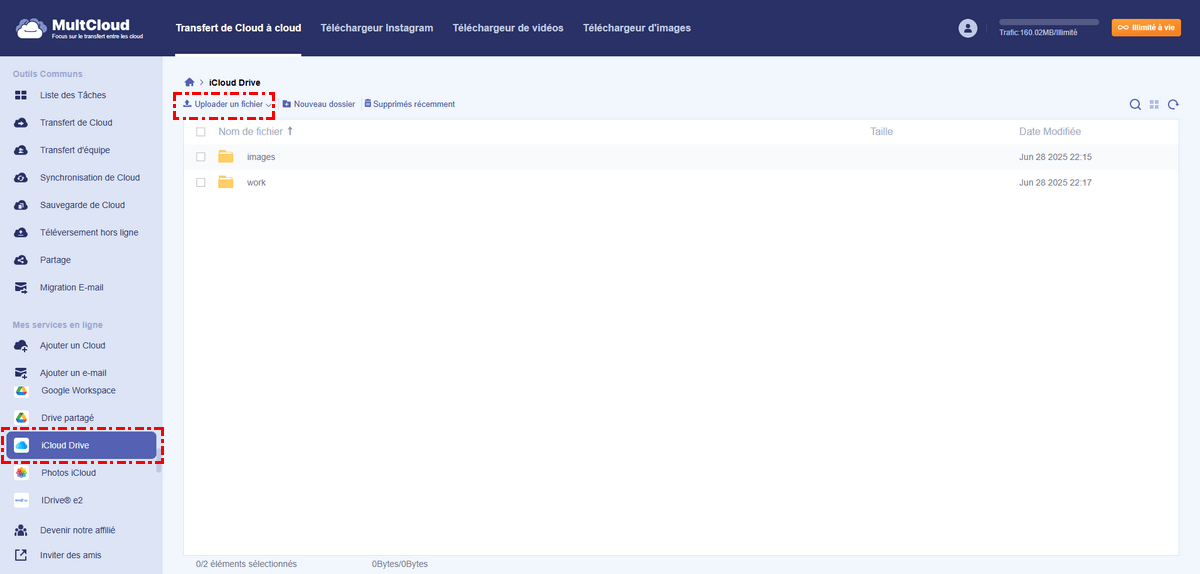
Task: Open the work folder name
Action: click(256, 182)
